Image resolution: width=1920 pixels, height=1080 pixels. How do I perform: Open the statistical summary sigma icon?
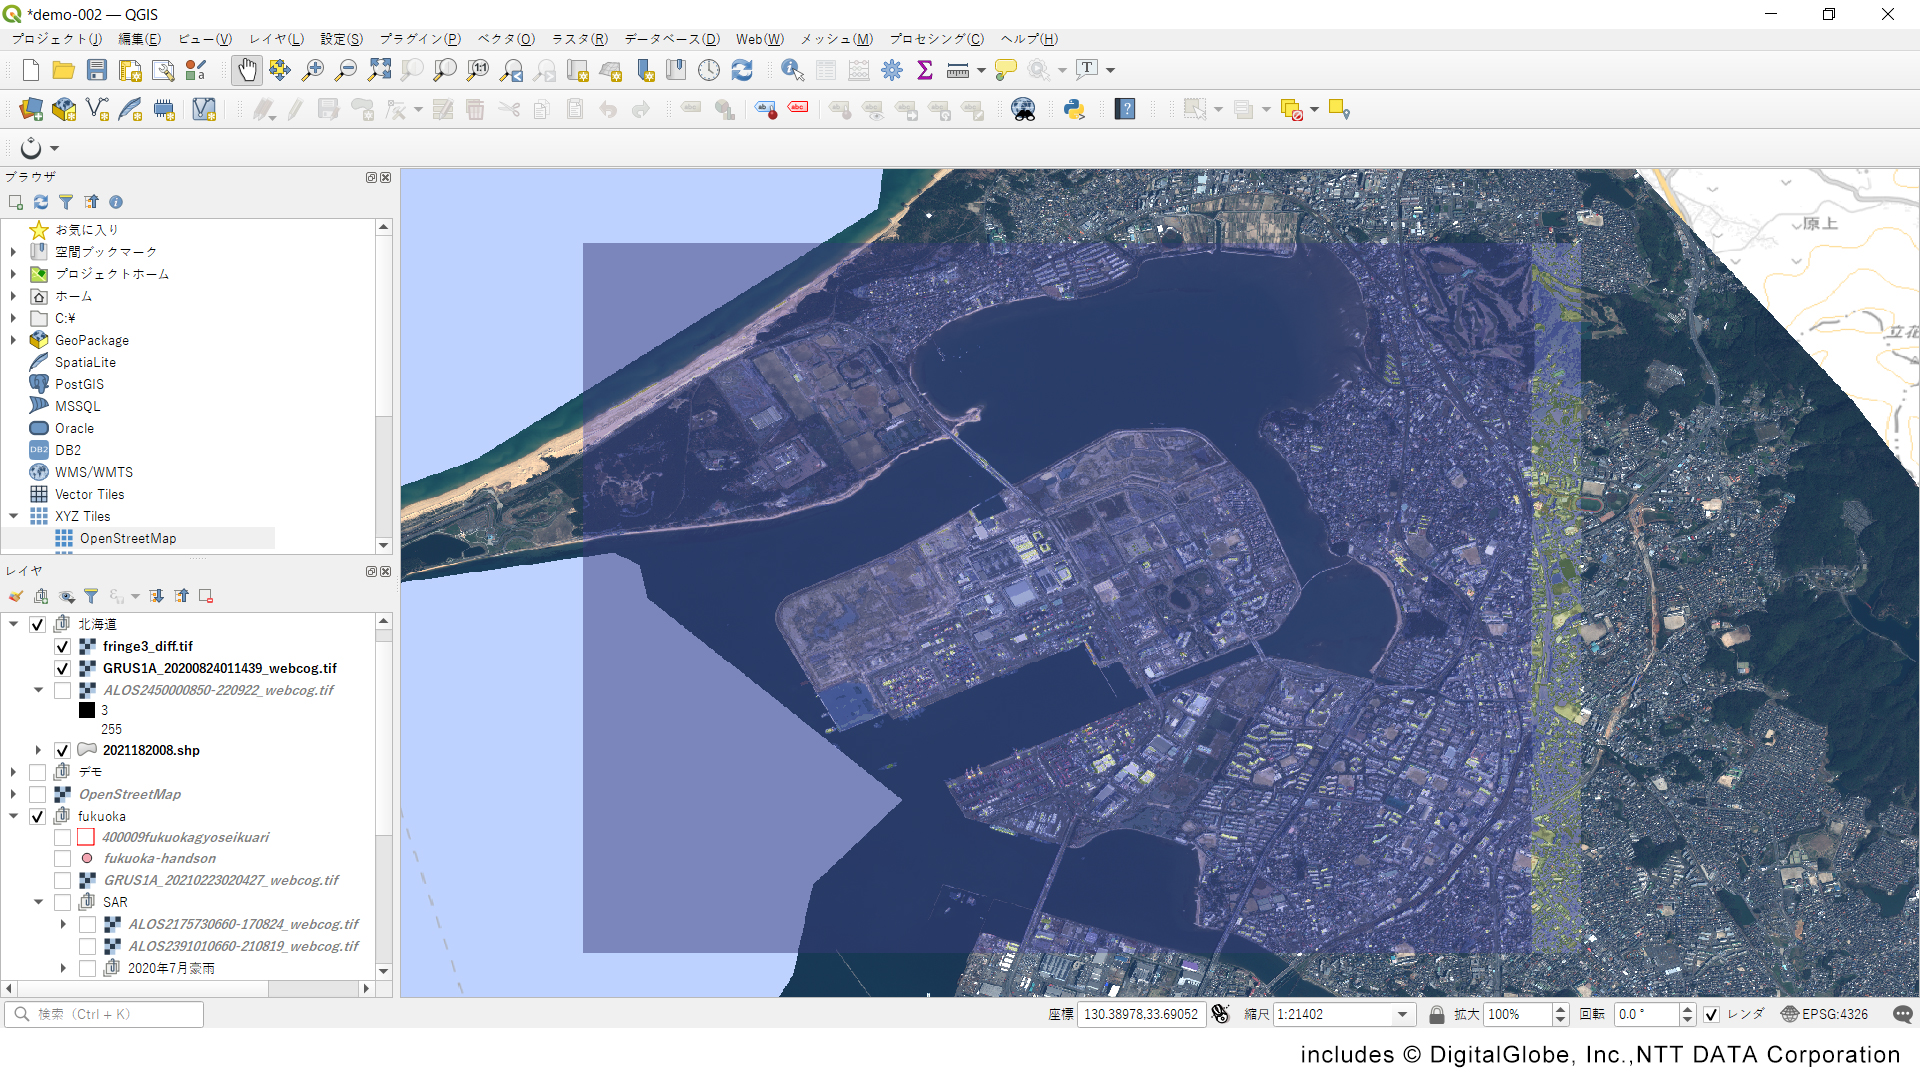[925, 70]
